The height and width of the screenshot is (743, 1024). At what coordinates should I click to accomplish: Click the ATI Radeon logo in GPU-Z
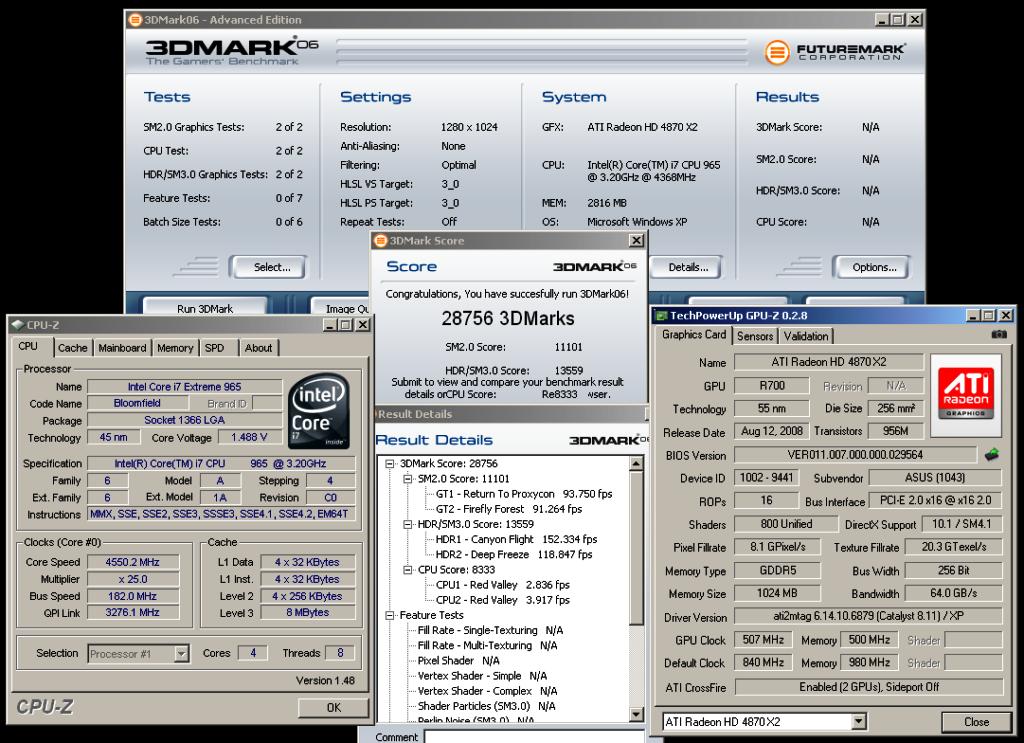(965, 394)
